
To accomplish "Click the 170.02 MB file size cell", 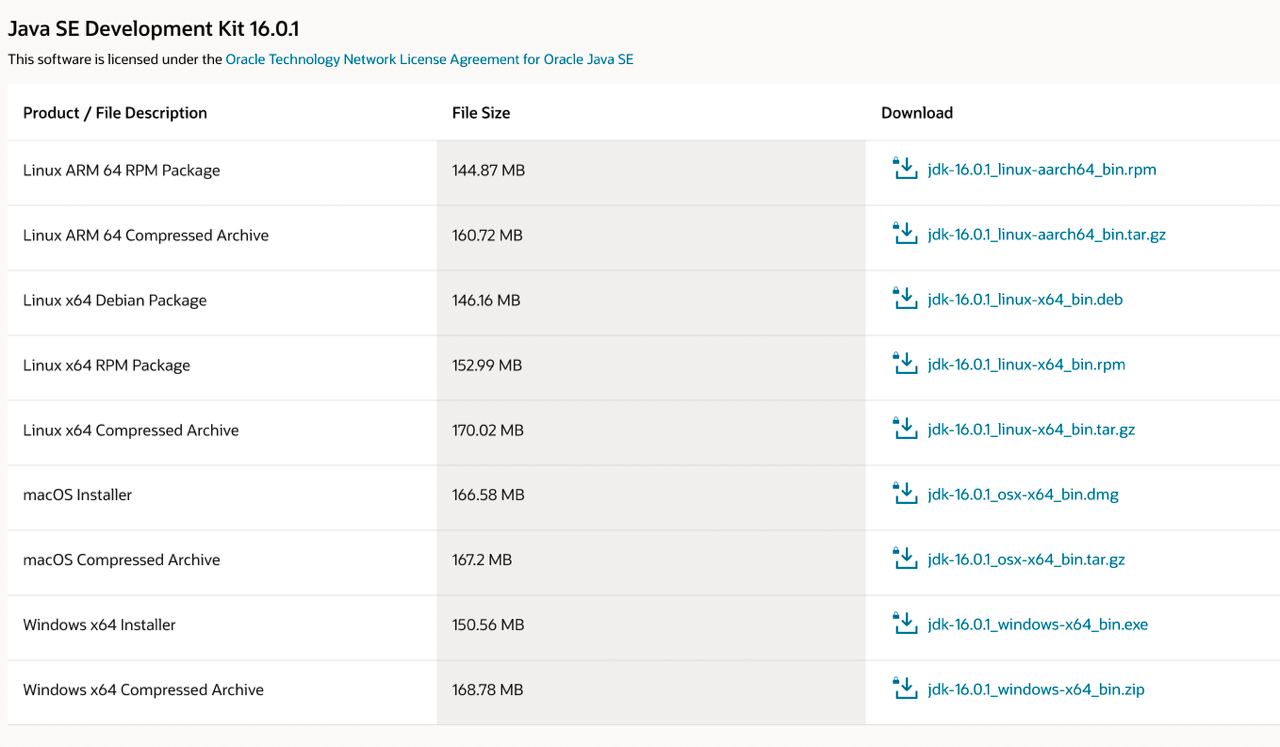I will point(651,430).
